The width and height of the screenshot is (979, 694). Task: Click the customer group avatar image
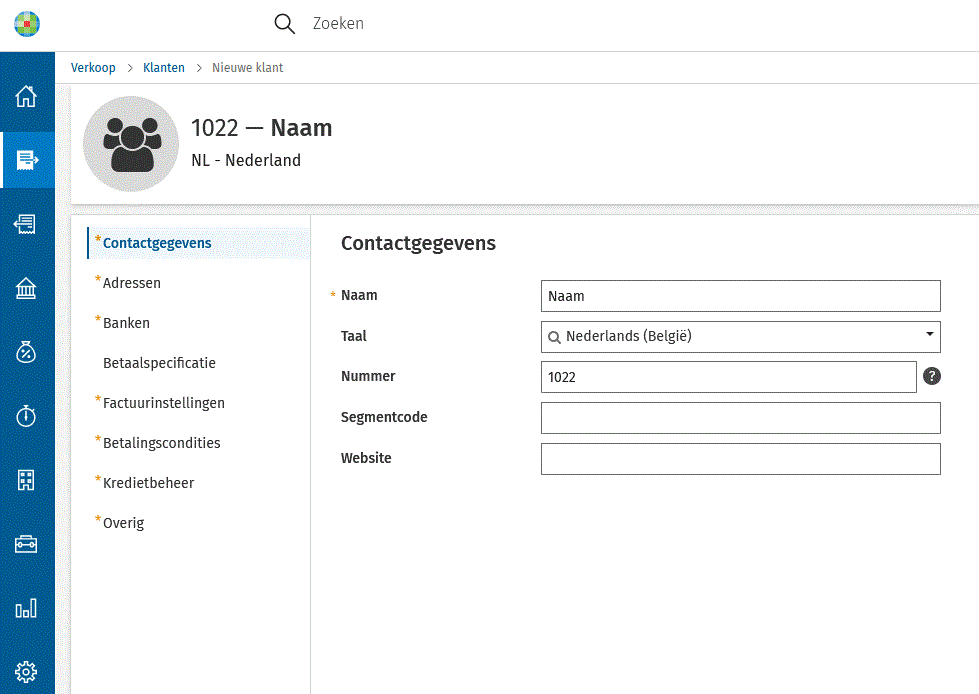(x=131, y=144)
